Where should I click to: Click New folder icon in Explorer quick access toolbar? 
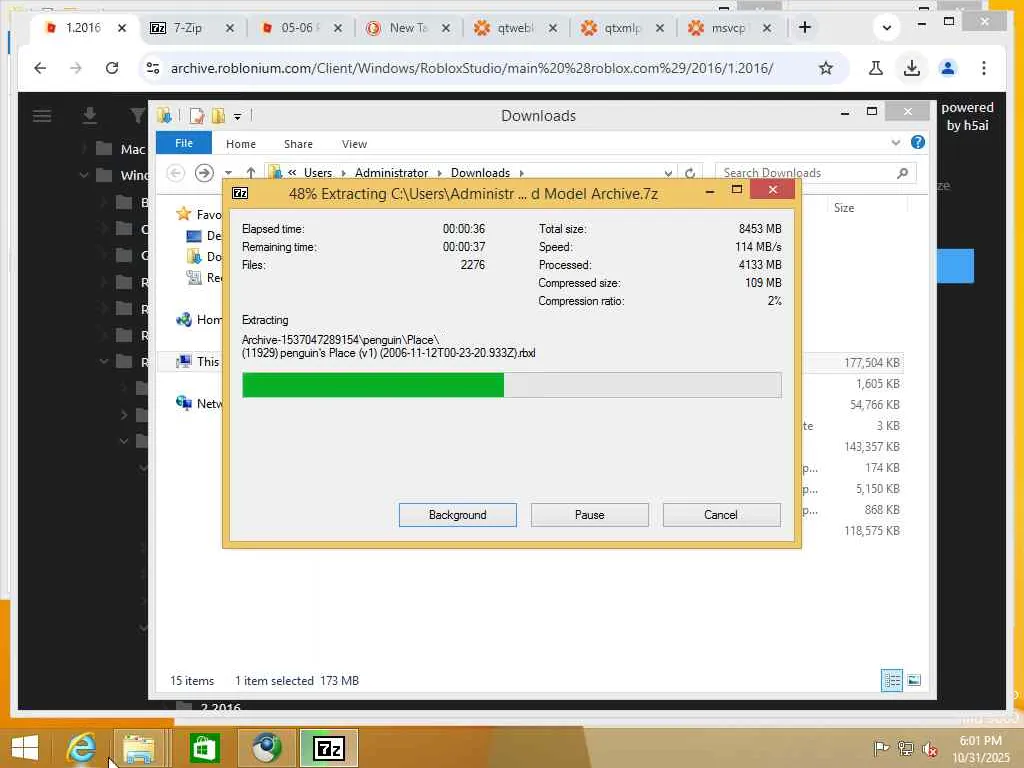[218, 116]
